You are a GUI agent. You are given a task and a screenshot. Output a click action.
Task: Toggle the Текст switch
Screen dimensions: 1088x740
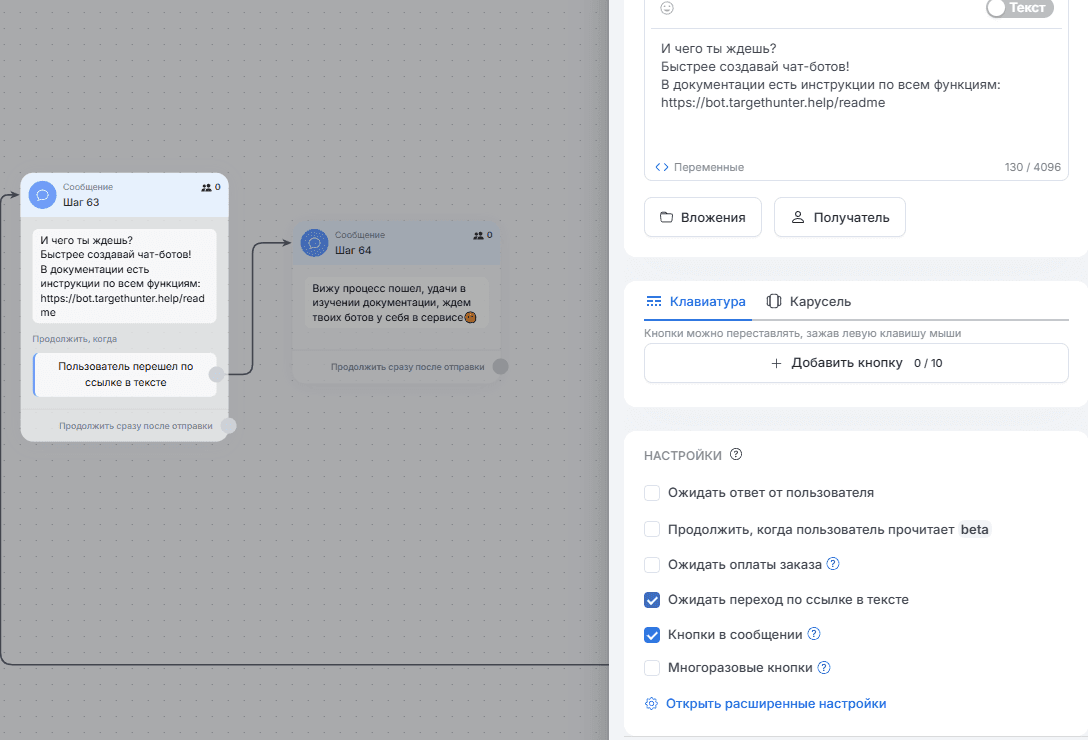click(x=1019, y=8)
